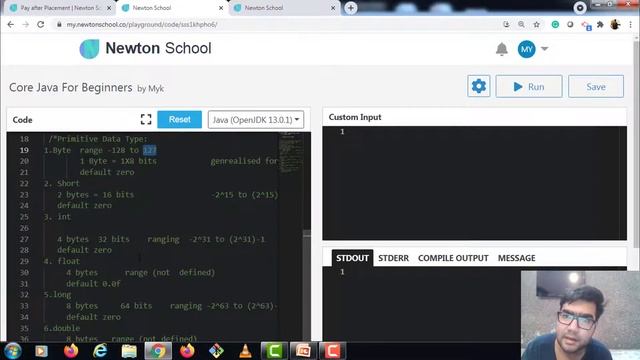Open the Chrome three-dot menu

coord(631,24)
